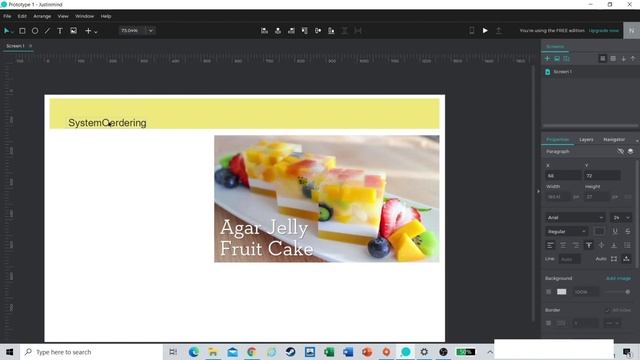Click the Windows Start button
640x360 pixels.
10,352
